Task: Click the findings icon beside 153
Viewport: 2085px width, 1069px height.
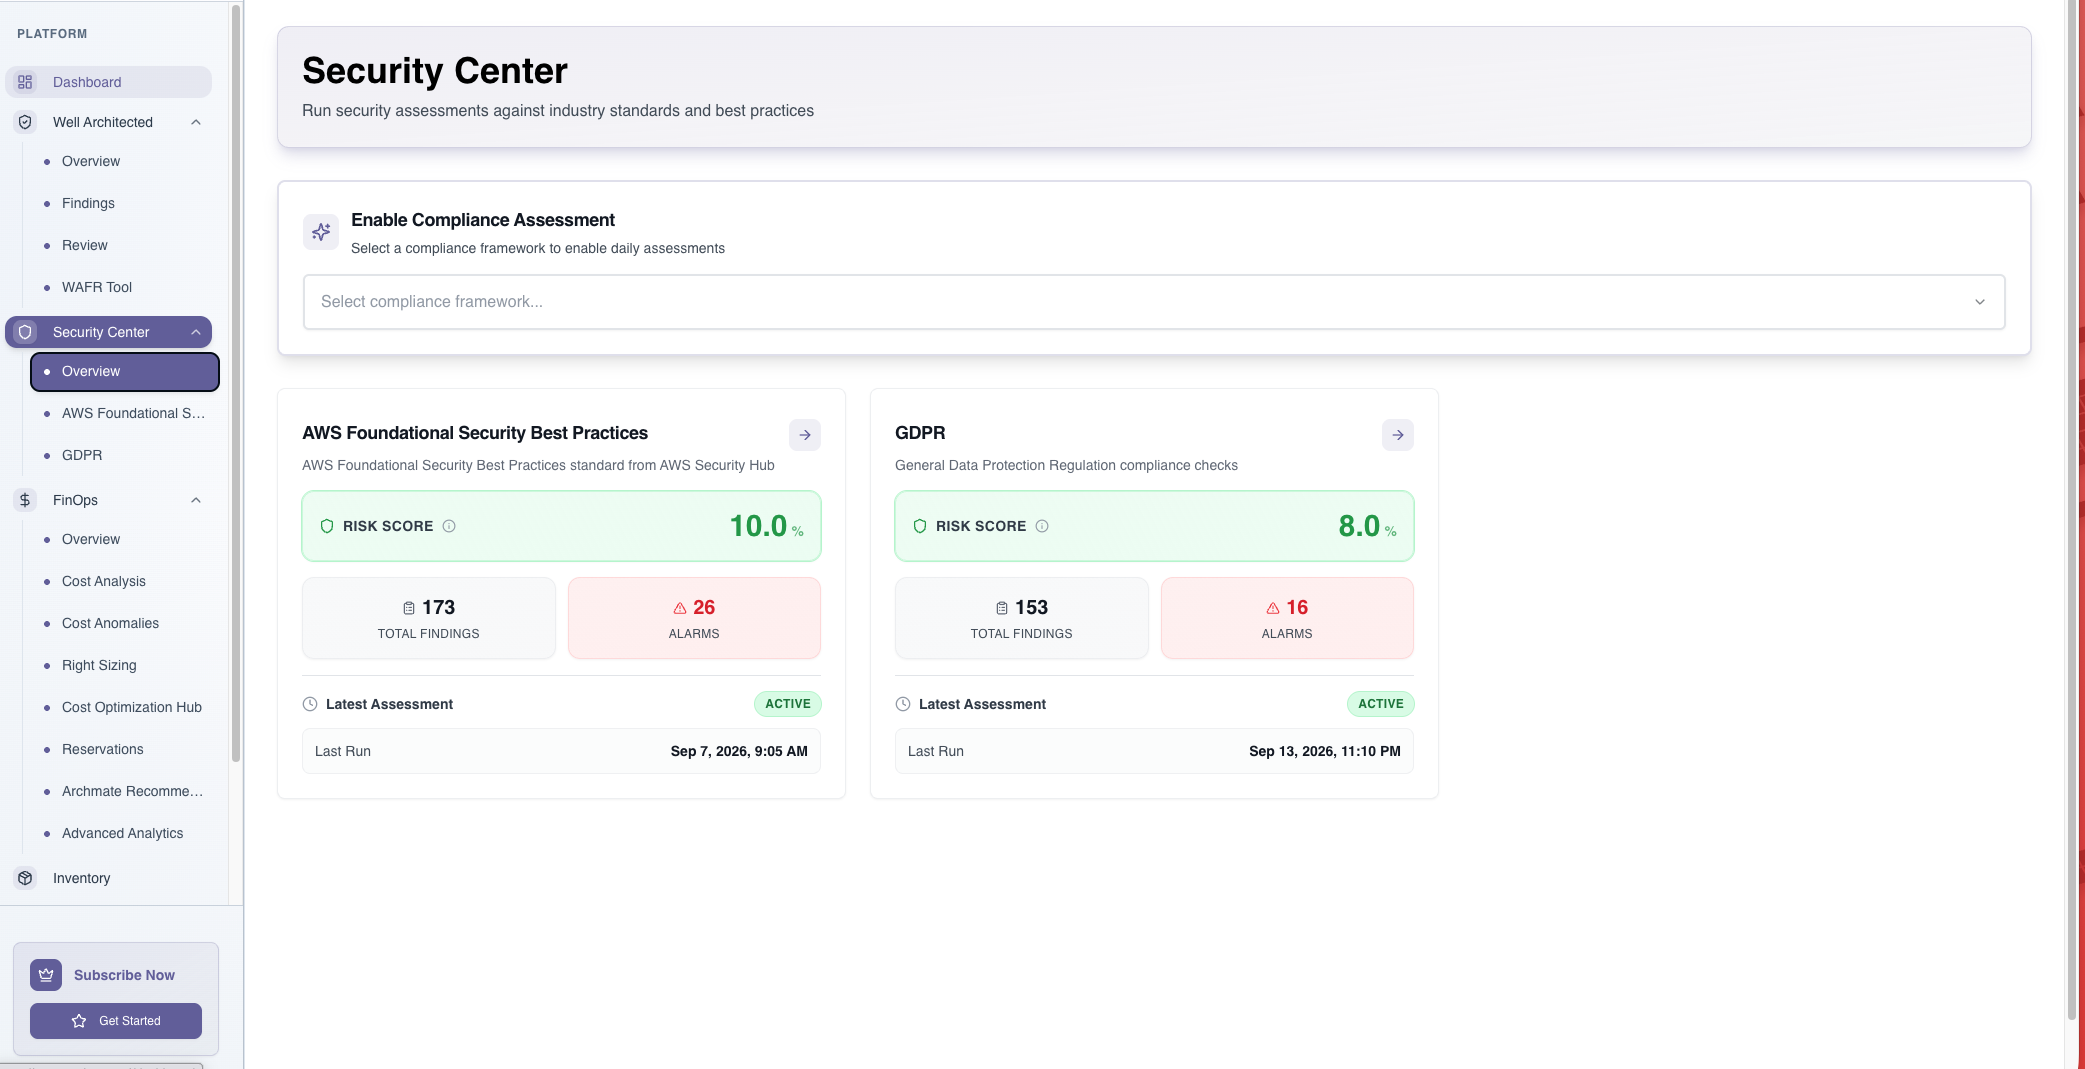Action: [x=1002, y=608]
